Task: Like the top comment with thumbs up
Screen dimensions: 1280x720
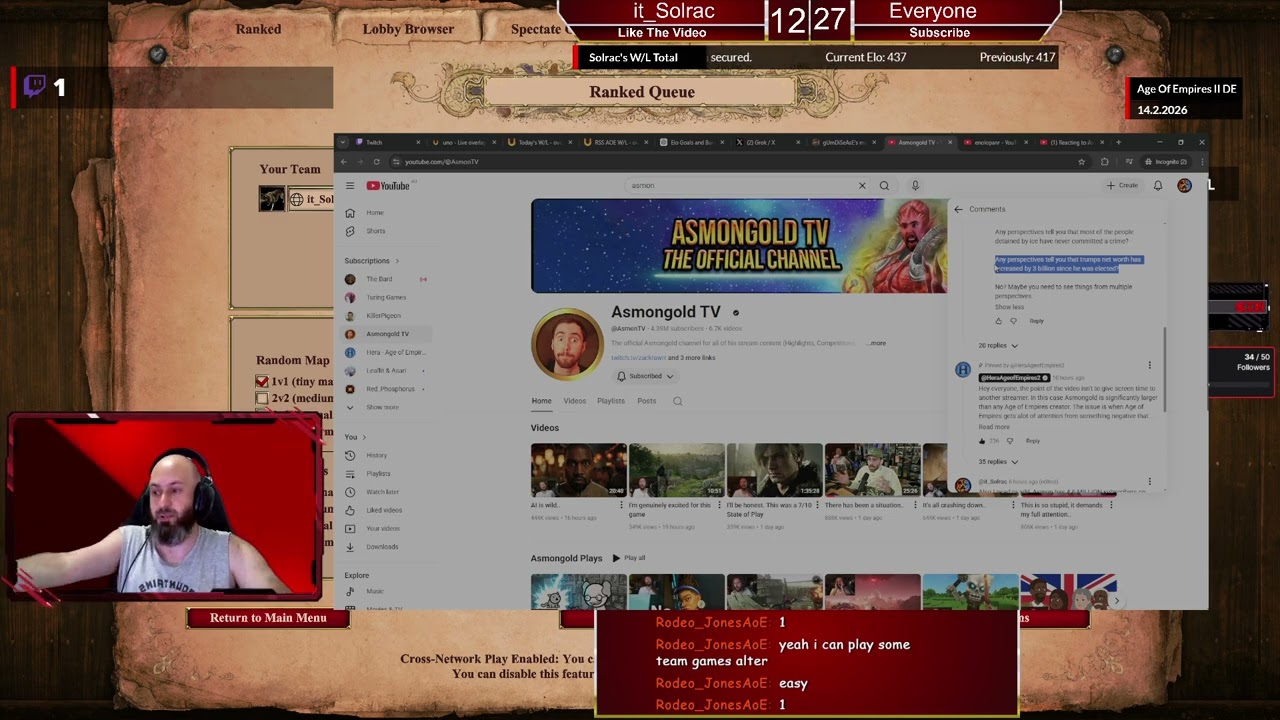Action: pyautogui.click(x=998, y=321)
